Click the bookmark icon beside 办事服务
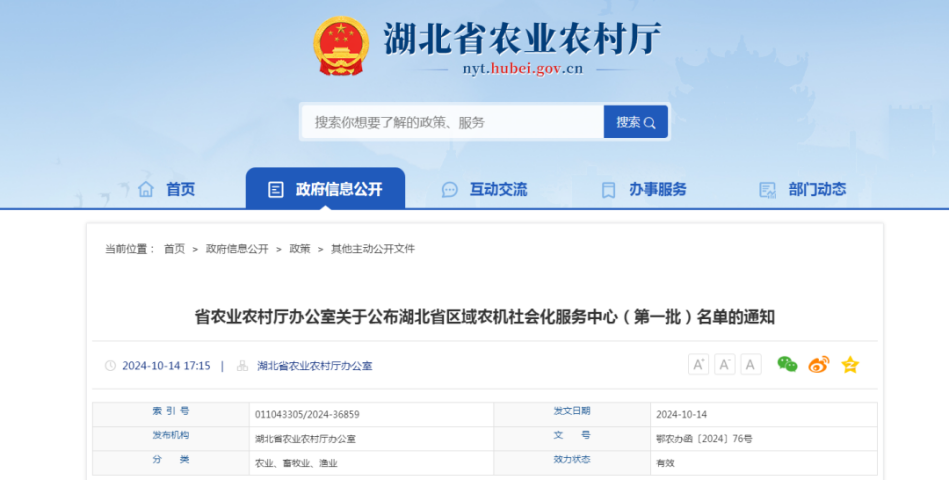 [608, 190]
